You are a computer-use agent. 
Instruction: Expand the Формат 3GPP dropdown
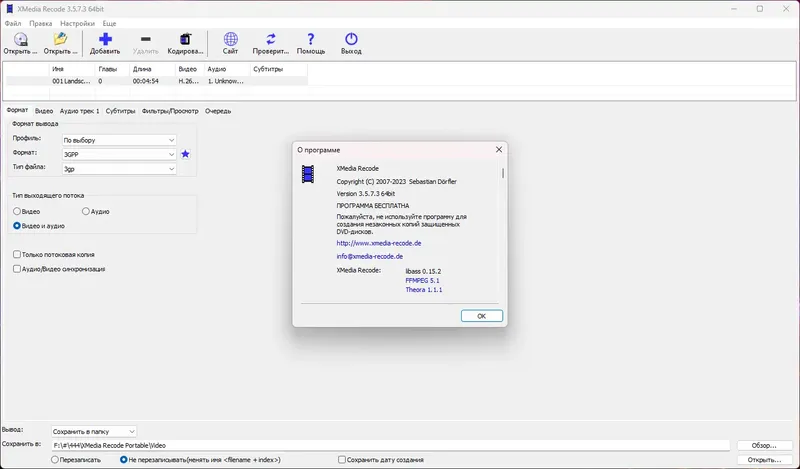point(119,154)
